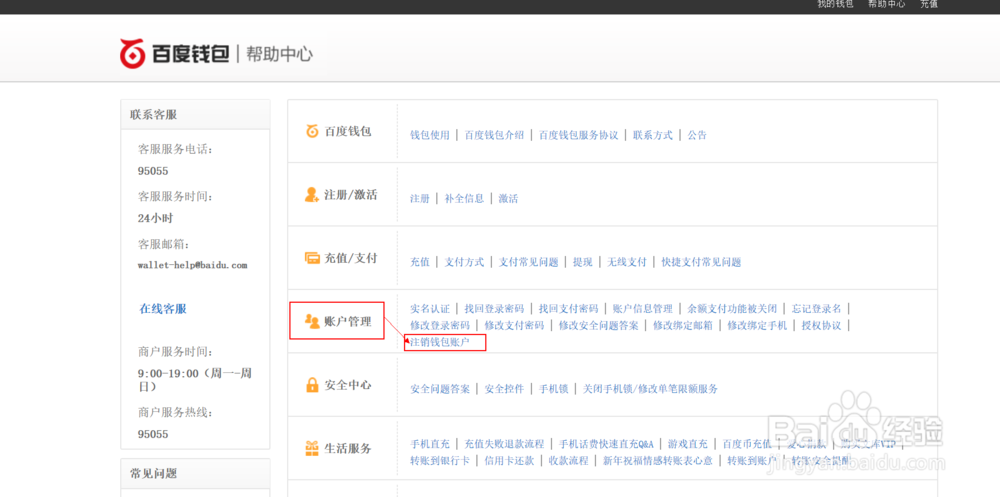Open the 新年祝福情感转账表心意 link
Image resolution: width=1000 pixels, height=497 pixels.
click(658, 461)
